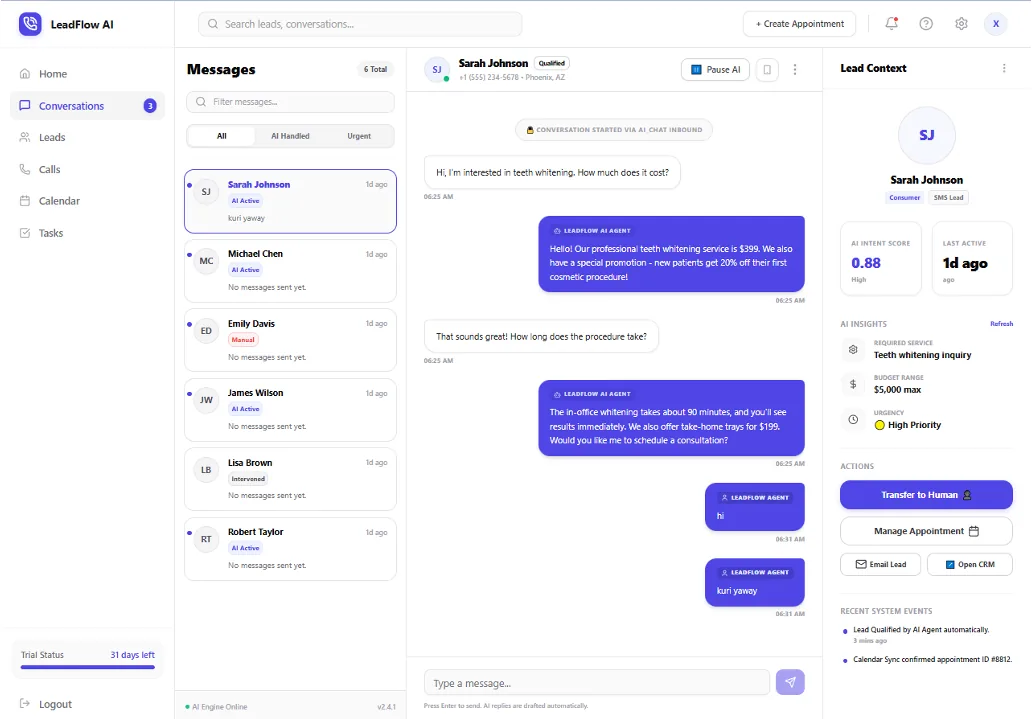Viewport: 1032px width, 719px height.
Task: Click the 31 days left trial text
Action: pos(132,654)
